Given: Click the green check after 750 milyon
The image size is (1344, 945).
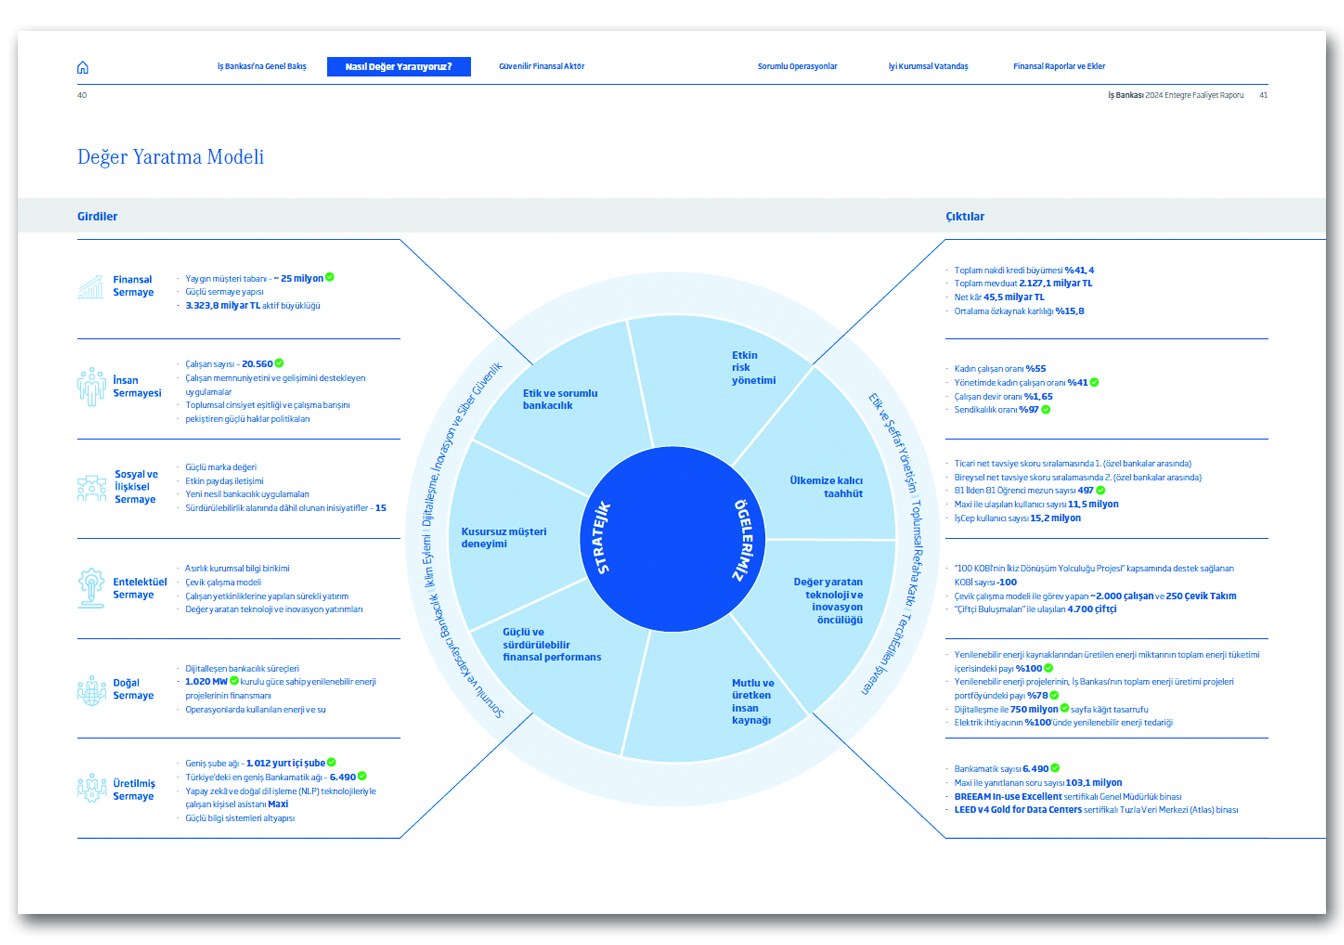Looking at the screenshot, I should click(1064, 708).
